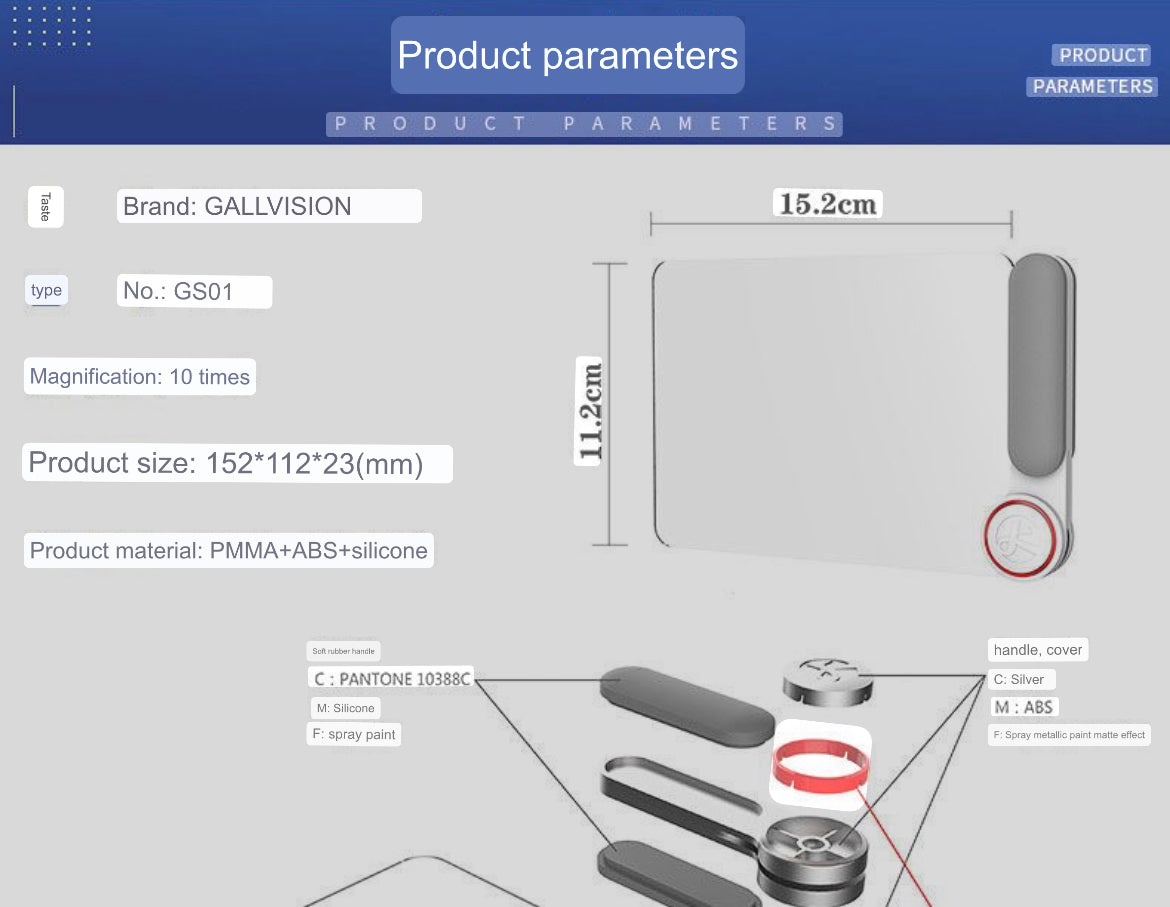Click the dot grid decoration in header

pyautogui.click(x=52, y=27)
